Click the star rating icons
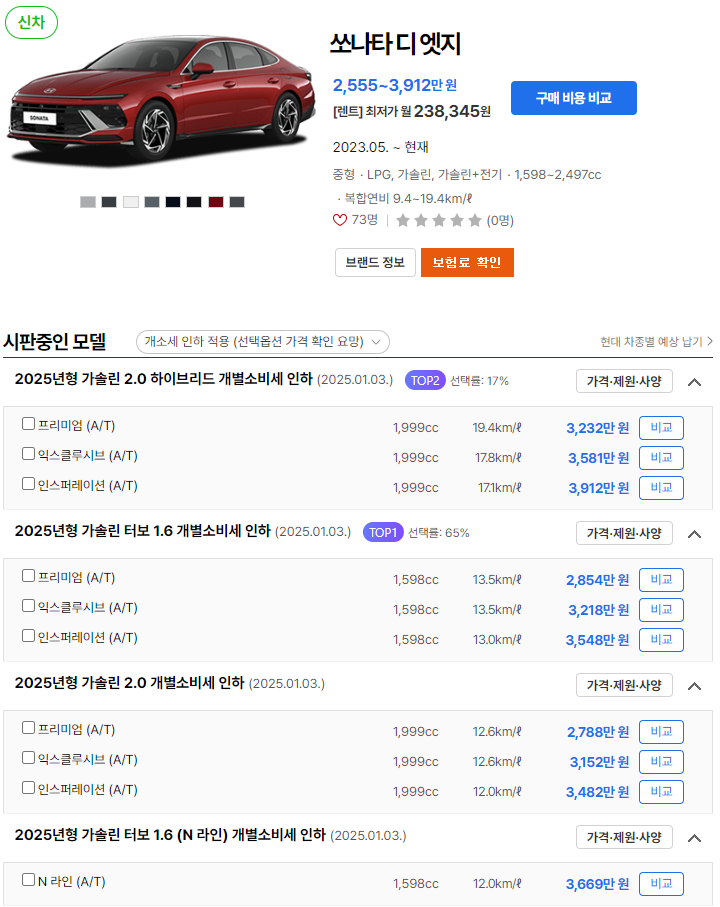720x907 pixels. click(x=438, y=220)
